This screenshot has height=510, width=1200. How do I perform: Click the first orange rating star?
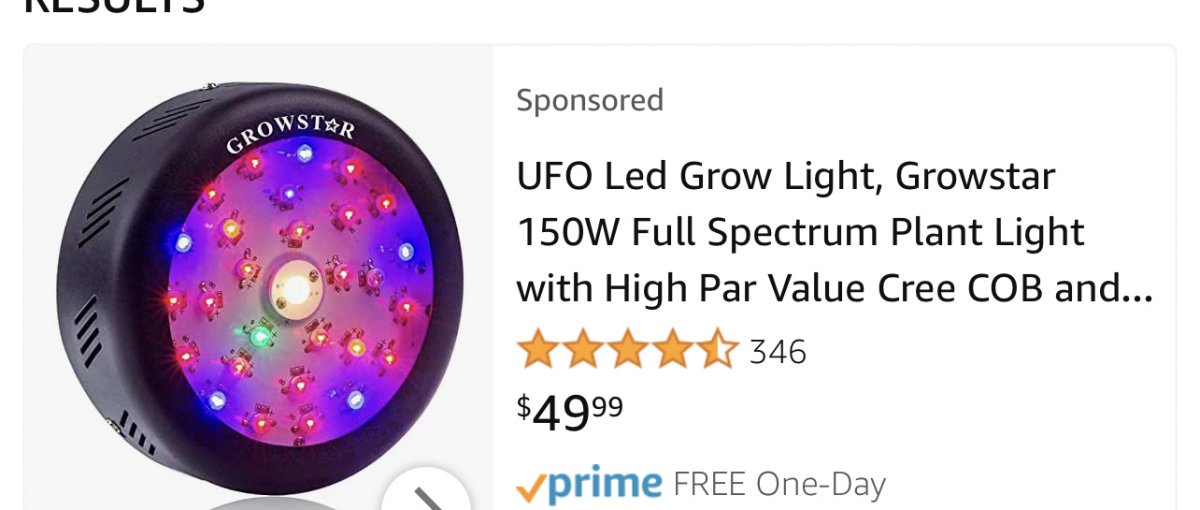click(x=537, y=351)
